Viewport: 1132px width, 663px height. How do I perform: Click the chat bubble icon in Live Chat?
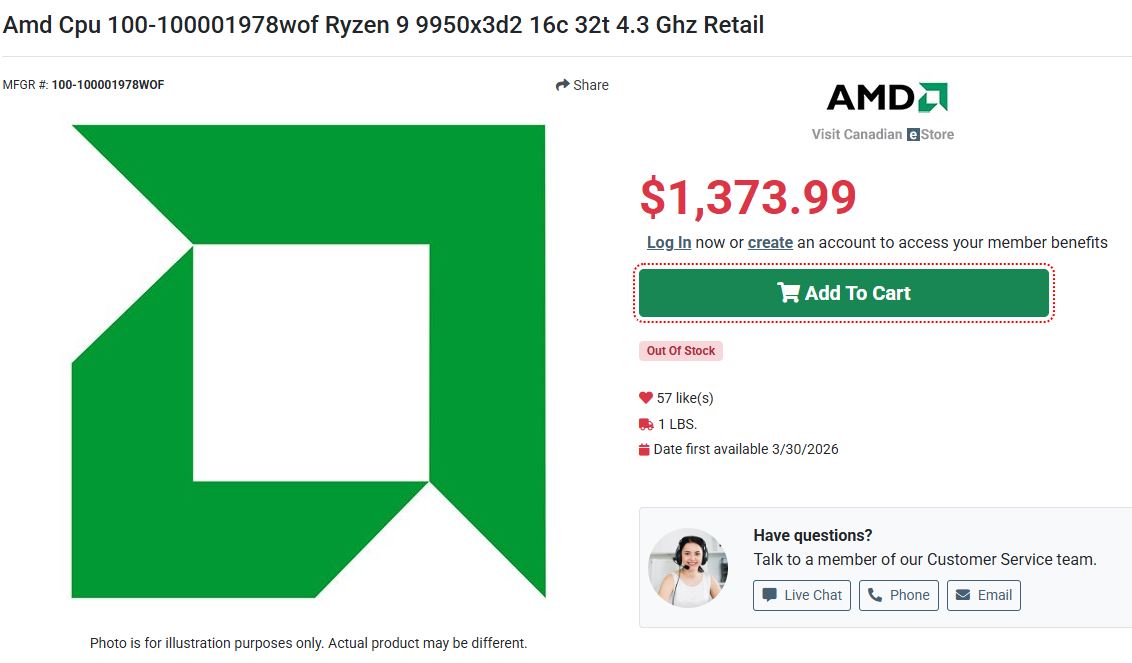tap(769, 594)
